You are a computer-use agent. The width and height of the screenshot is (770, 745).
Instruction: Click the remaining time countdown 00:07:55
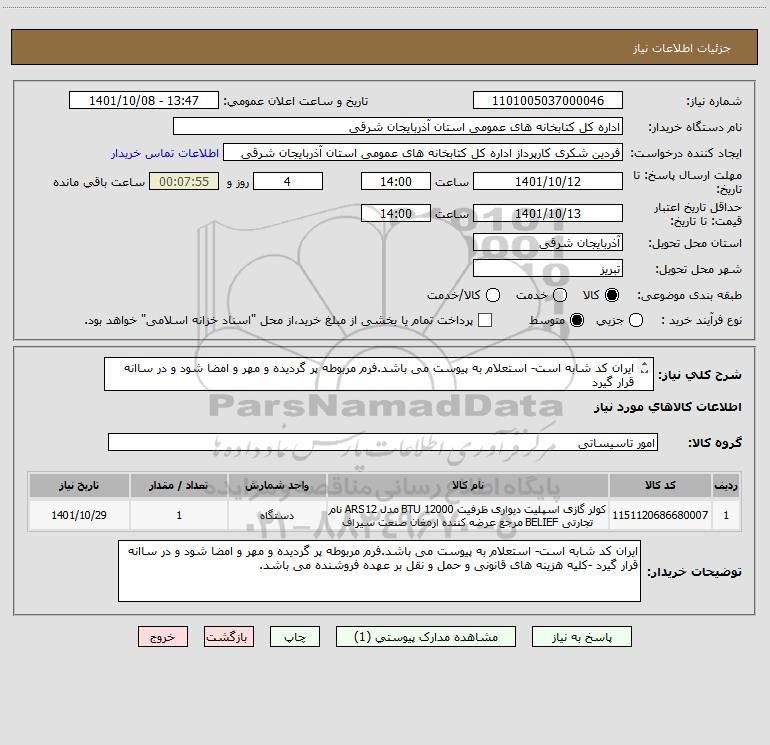click(184, 181)
